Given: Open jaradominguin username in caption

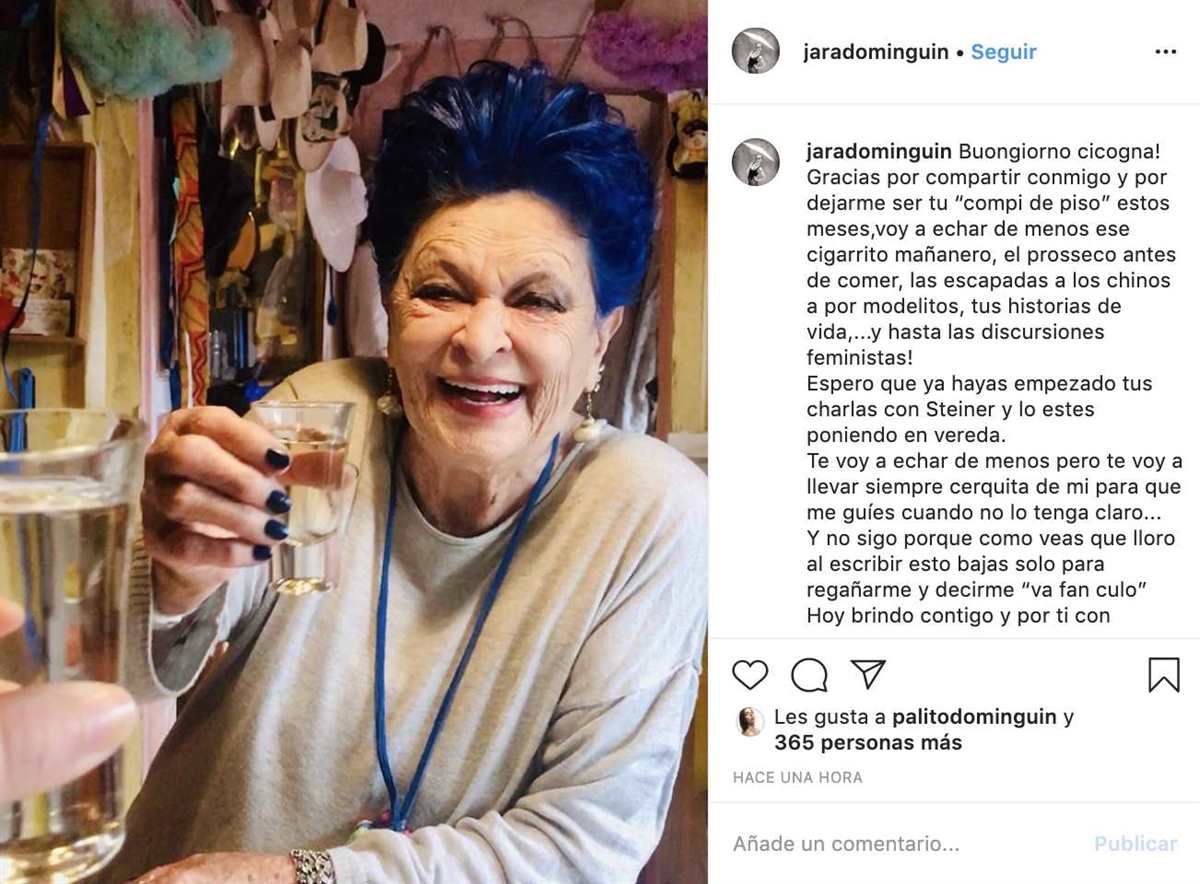Looking at the screenshot, I should (x=879, y=152).
